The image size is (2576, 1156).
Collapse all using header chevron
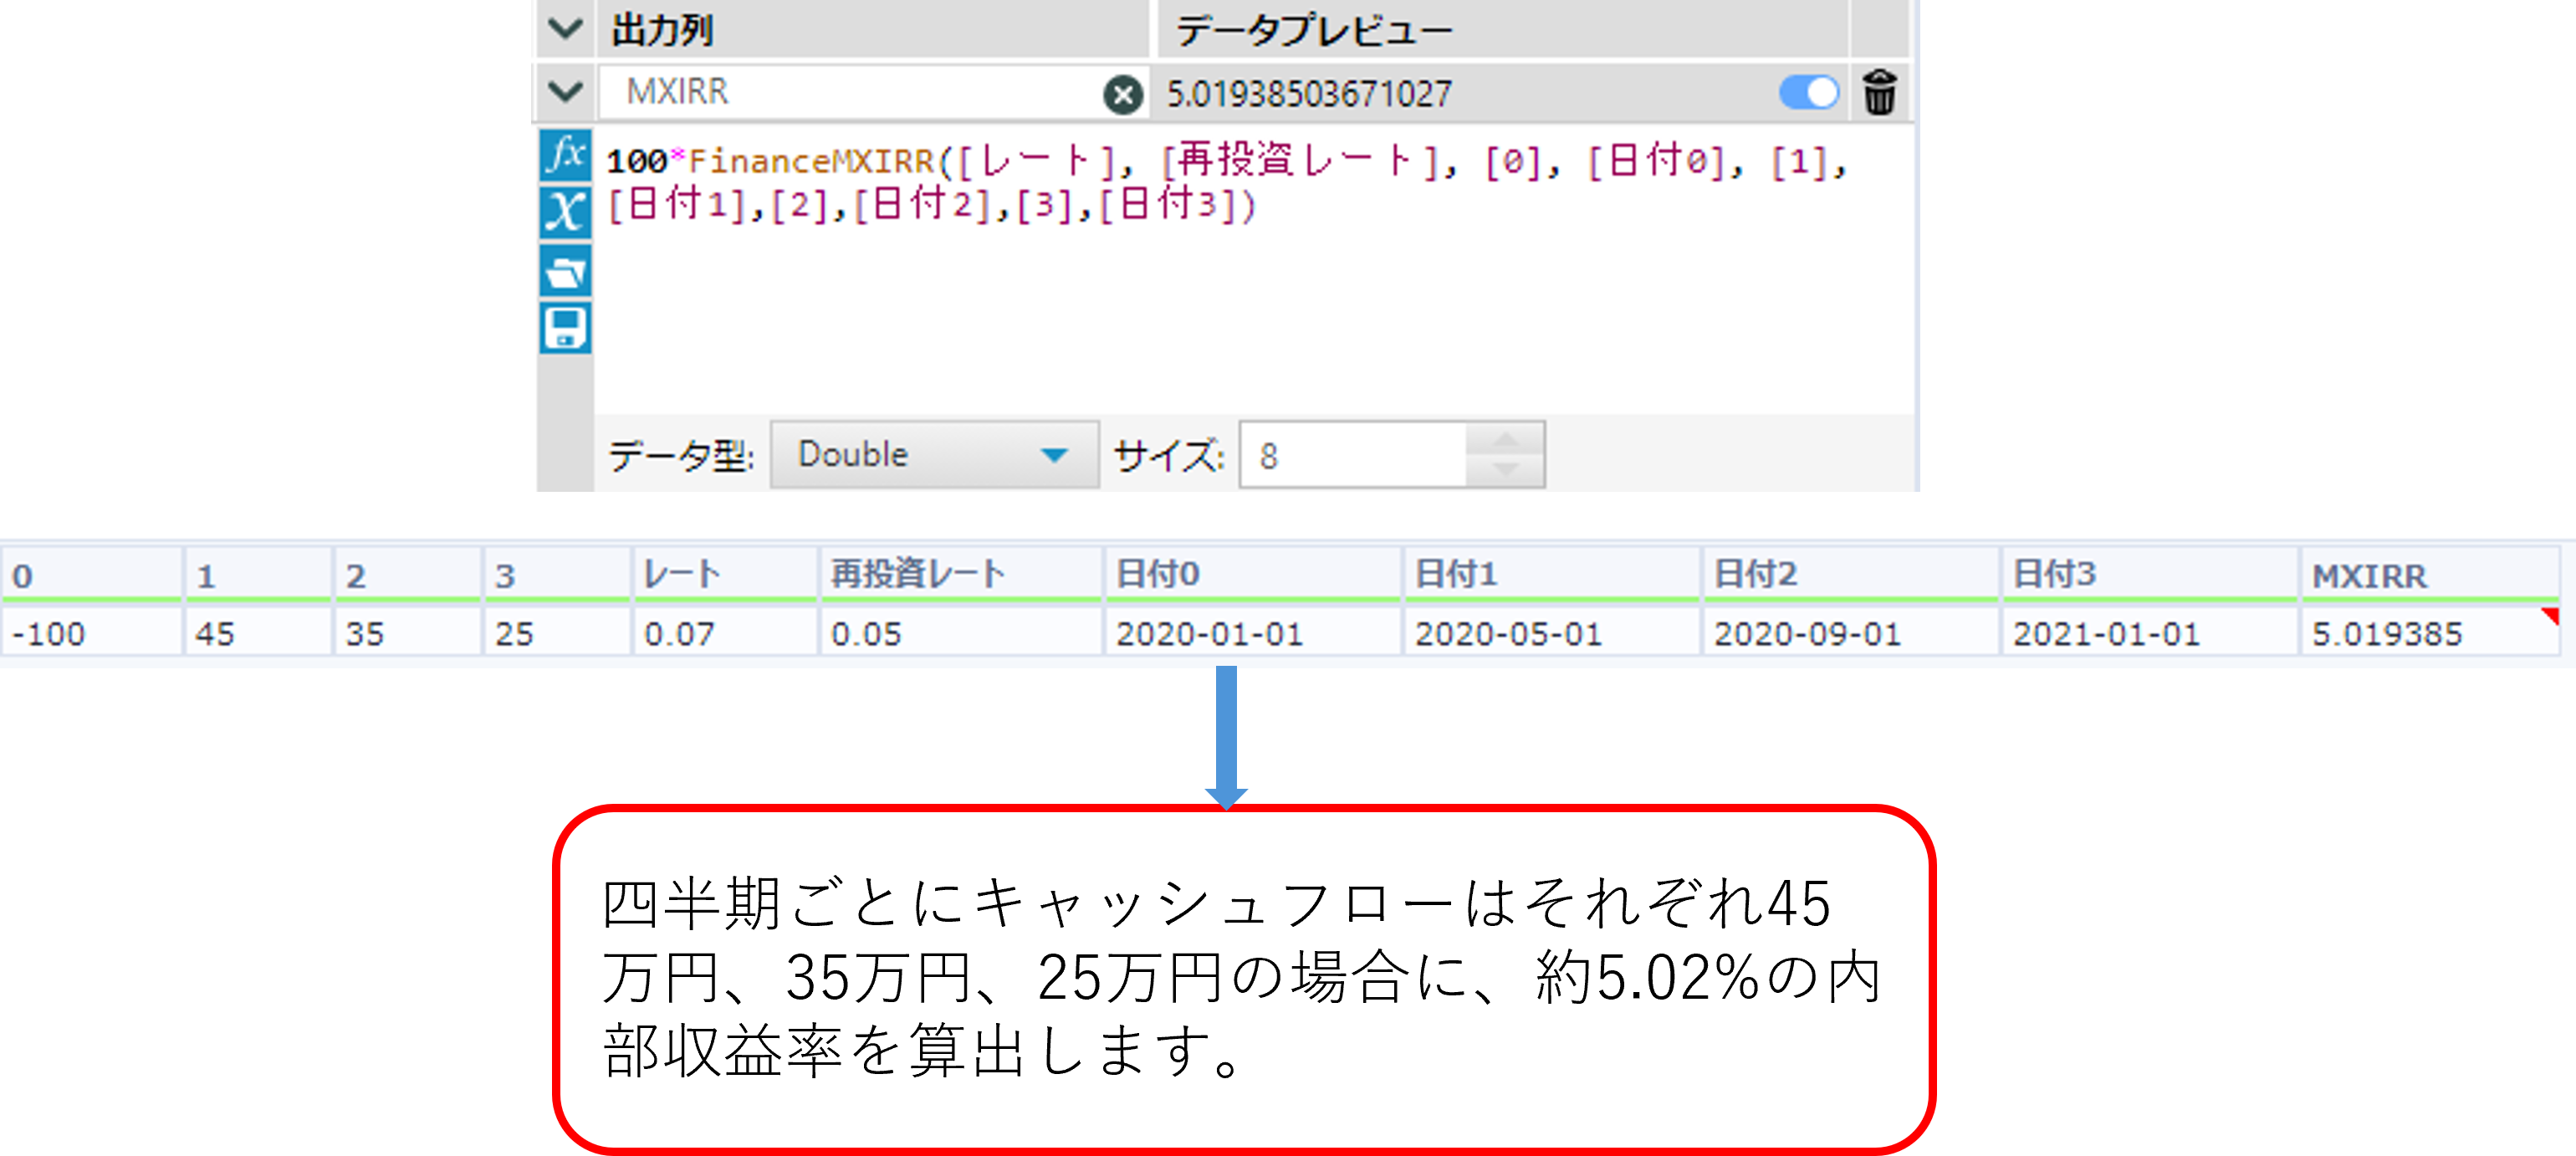click(x=565, y=29)
